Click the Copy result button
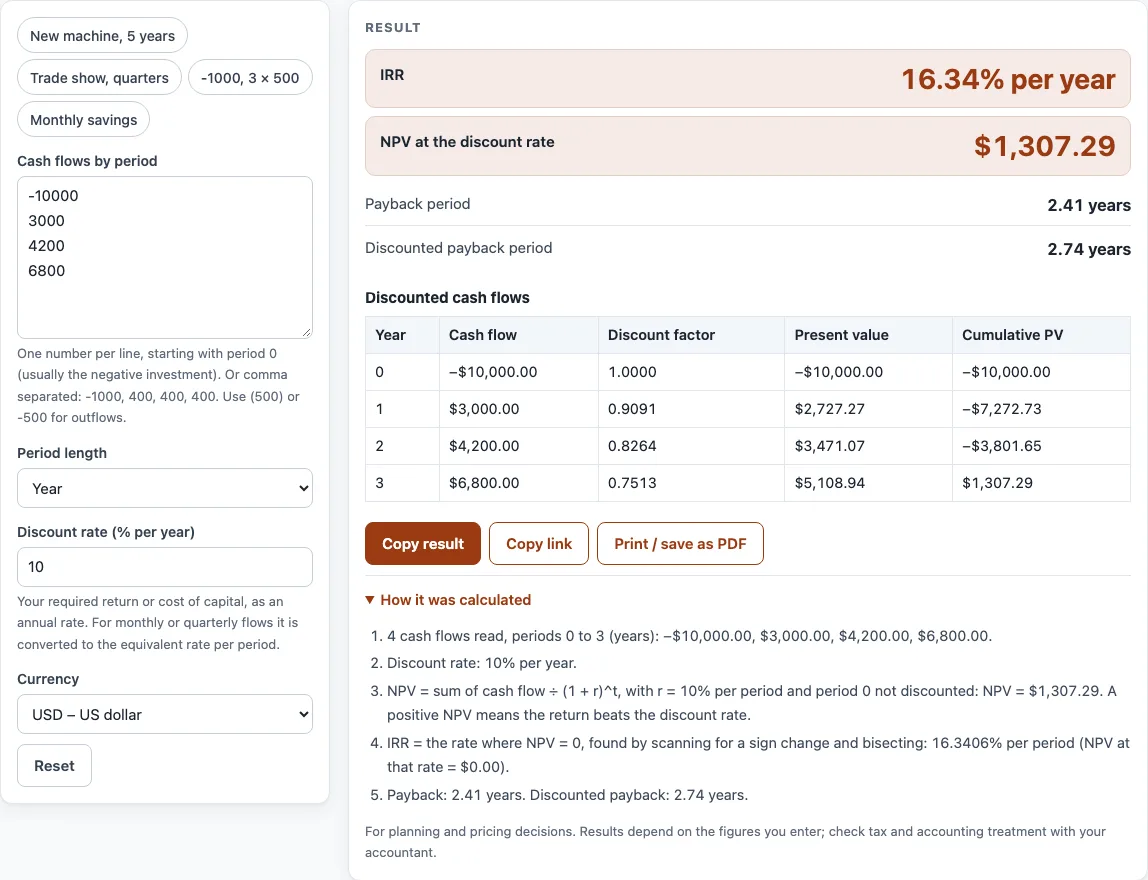 click(x=423, y=543)
